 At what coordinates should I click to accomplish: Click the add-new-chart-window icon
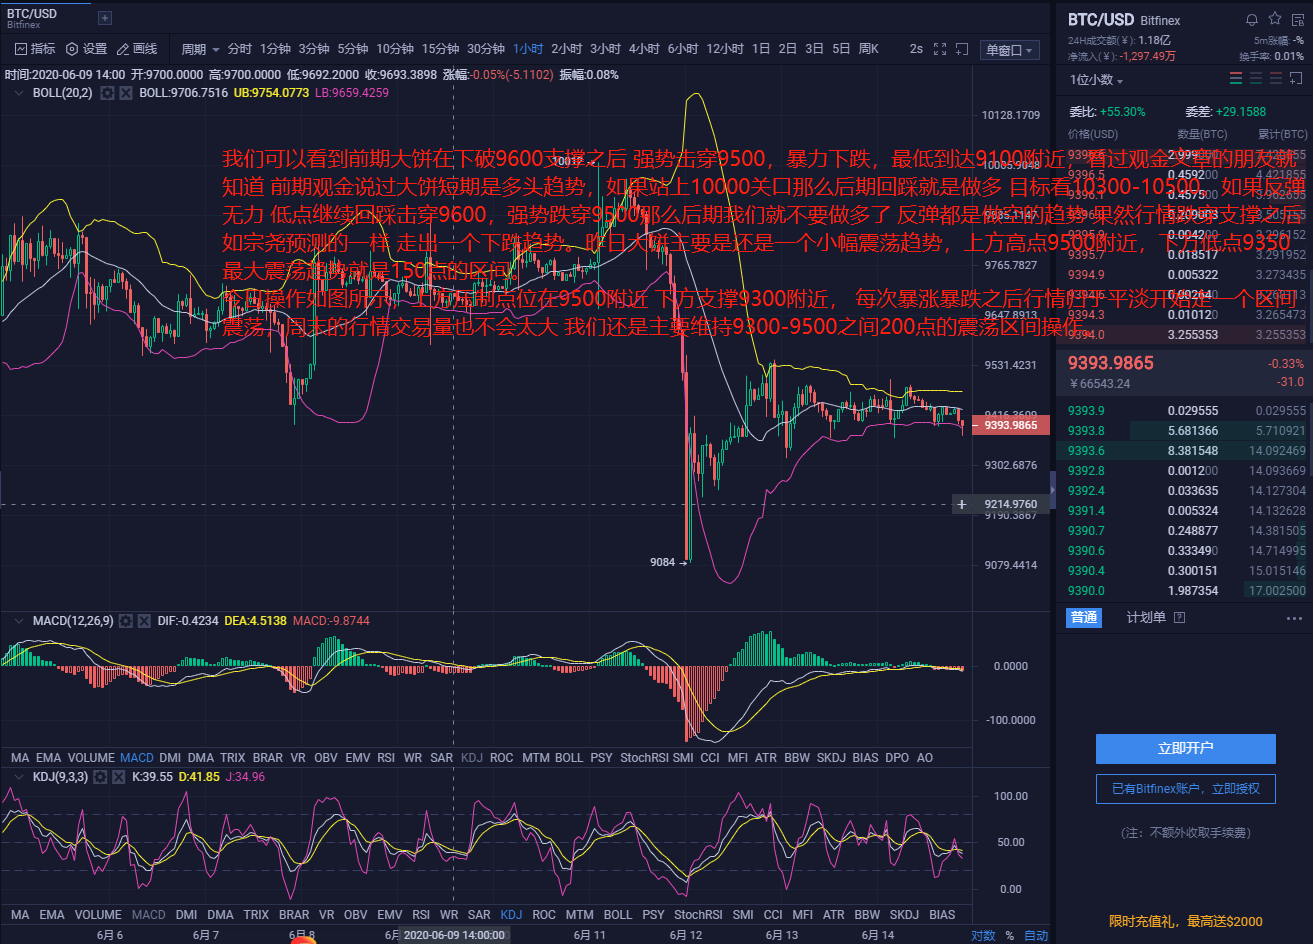pos(960,48)
